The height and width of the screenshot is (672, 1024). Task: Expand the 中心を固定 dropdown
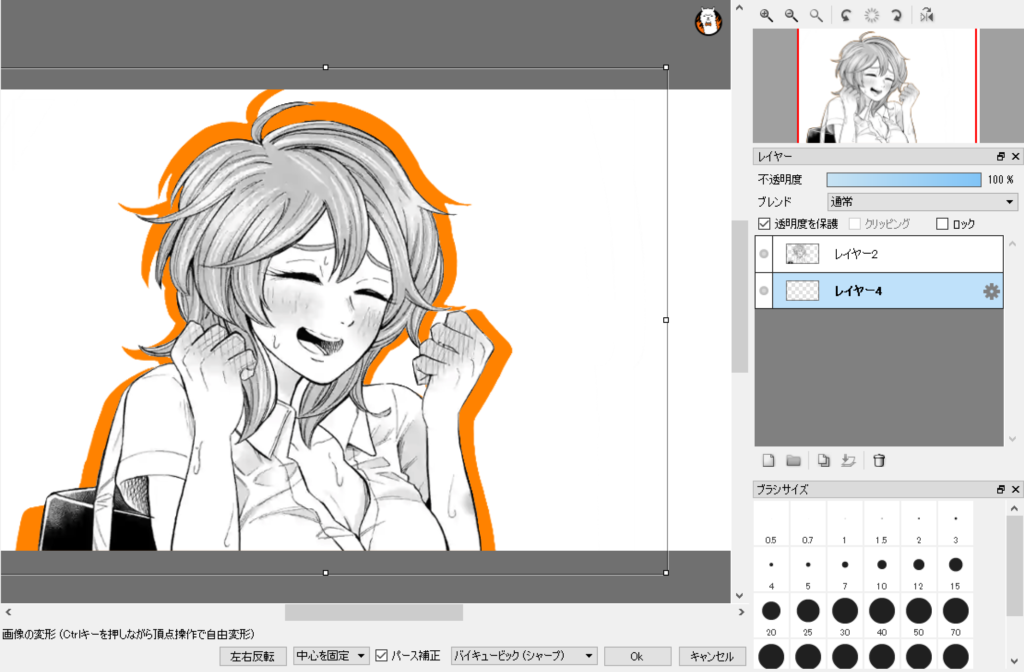[330, 656]
